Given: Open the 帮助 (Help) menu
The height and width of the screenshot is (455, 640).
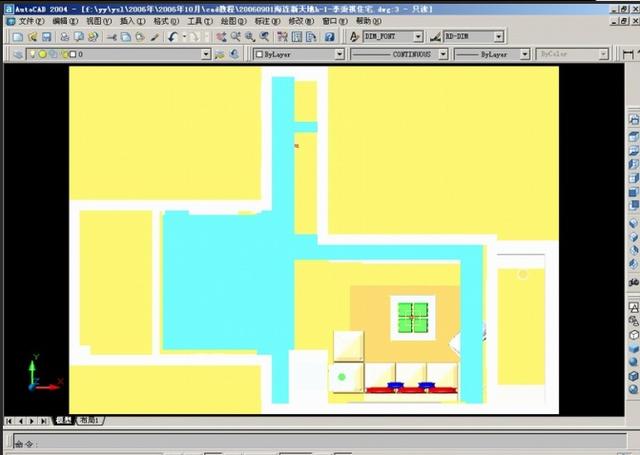Looking at the screenshot, I should [x=369, y=21].
